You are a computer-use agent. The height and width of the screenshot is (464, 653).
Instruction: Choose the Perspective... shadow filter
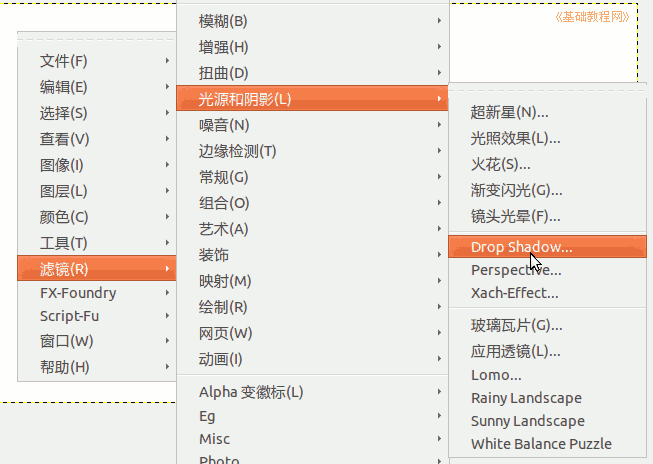click(x=547, y=270)
